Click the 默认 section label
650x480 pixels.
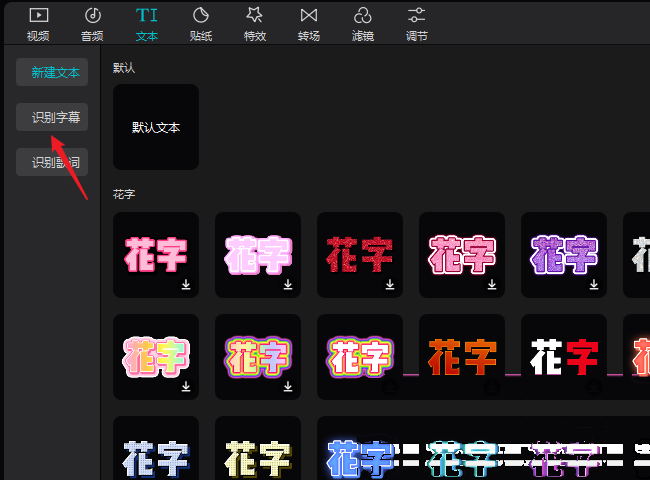[x=124, y=68]
